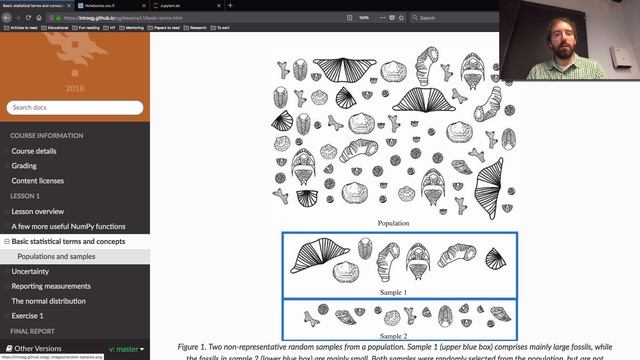This screenshot has height=360, width=640.
Task: Open a new browser tab
Action: tap(230, 5)
